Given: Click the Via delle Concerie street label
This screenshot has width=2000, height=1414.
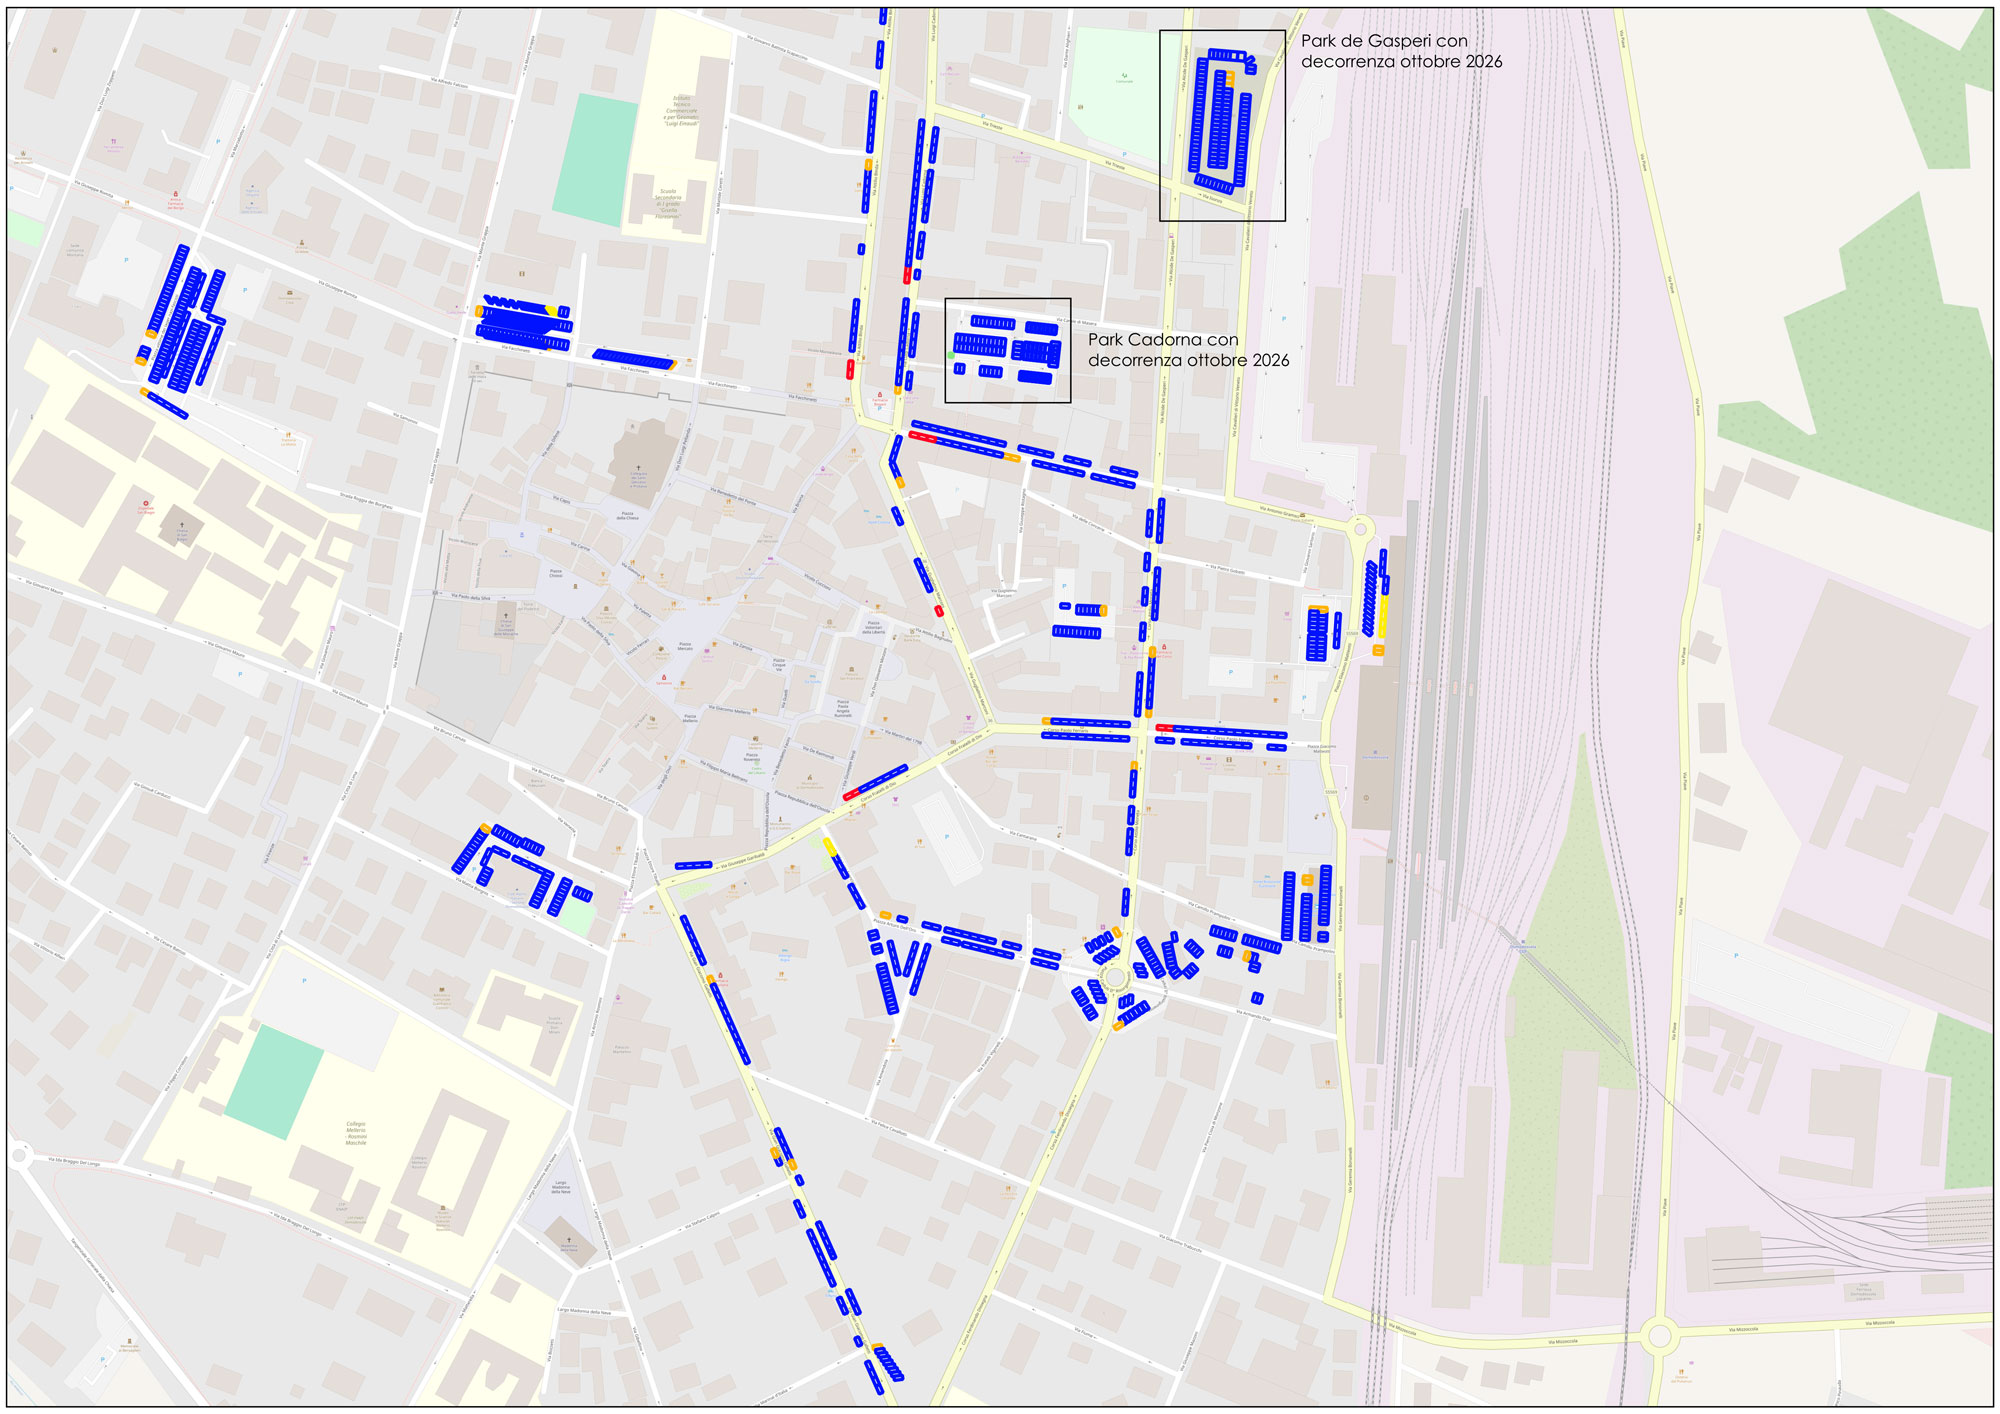Looking at the screenshot, I should 1088,522.
